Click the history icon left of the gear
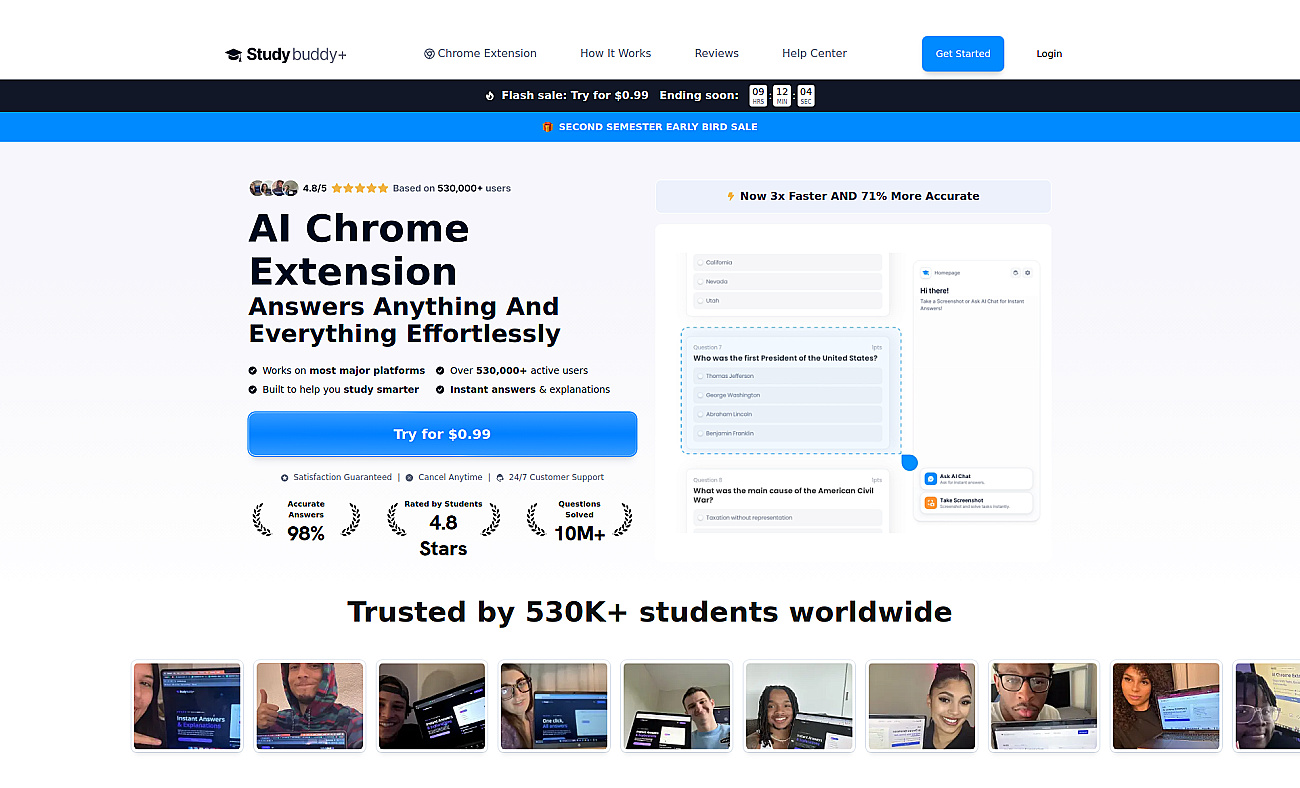Screen dimensions: 1300x788 1015,272
